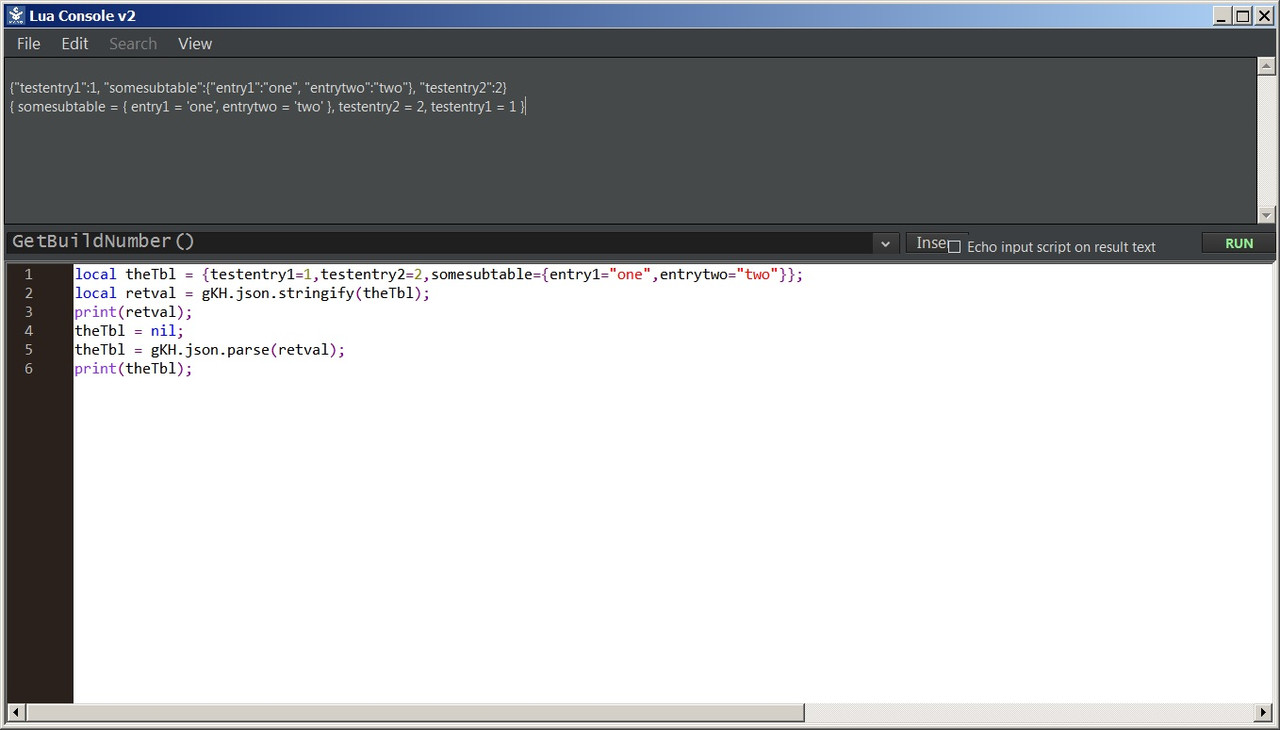Click line number 5 in gutter
The height and width of the screenshot is (730, 1280).
click(28, 350)
